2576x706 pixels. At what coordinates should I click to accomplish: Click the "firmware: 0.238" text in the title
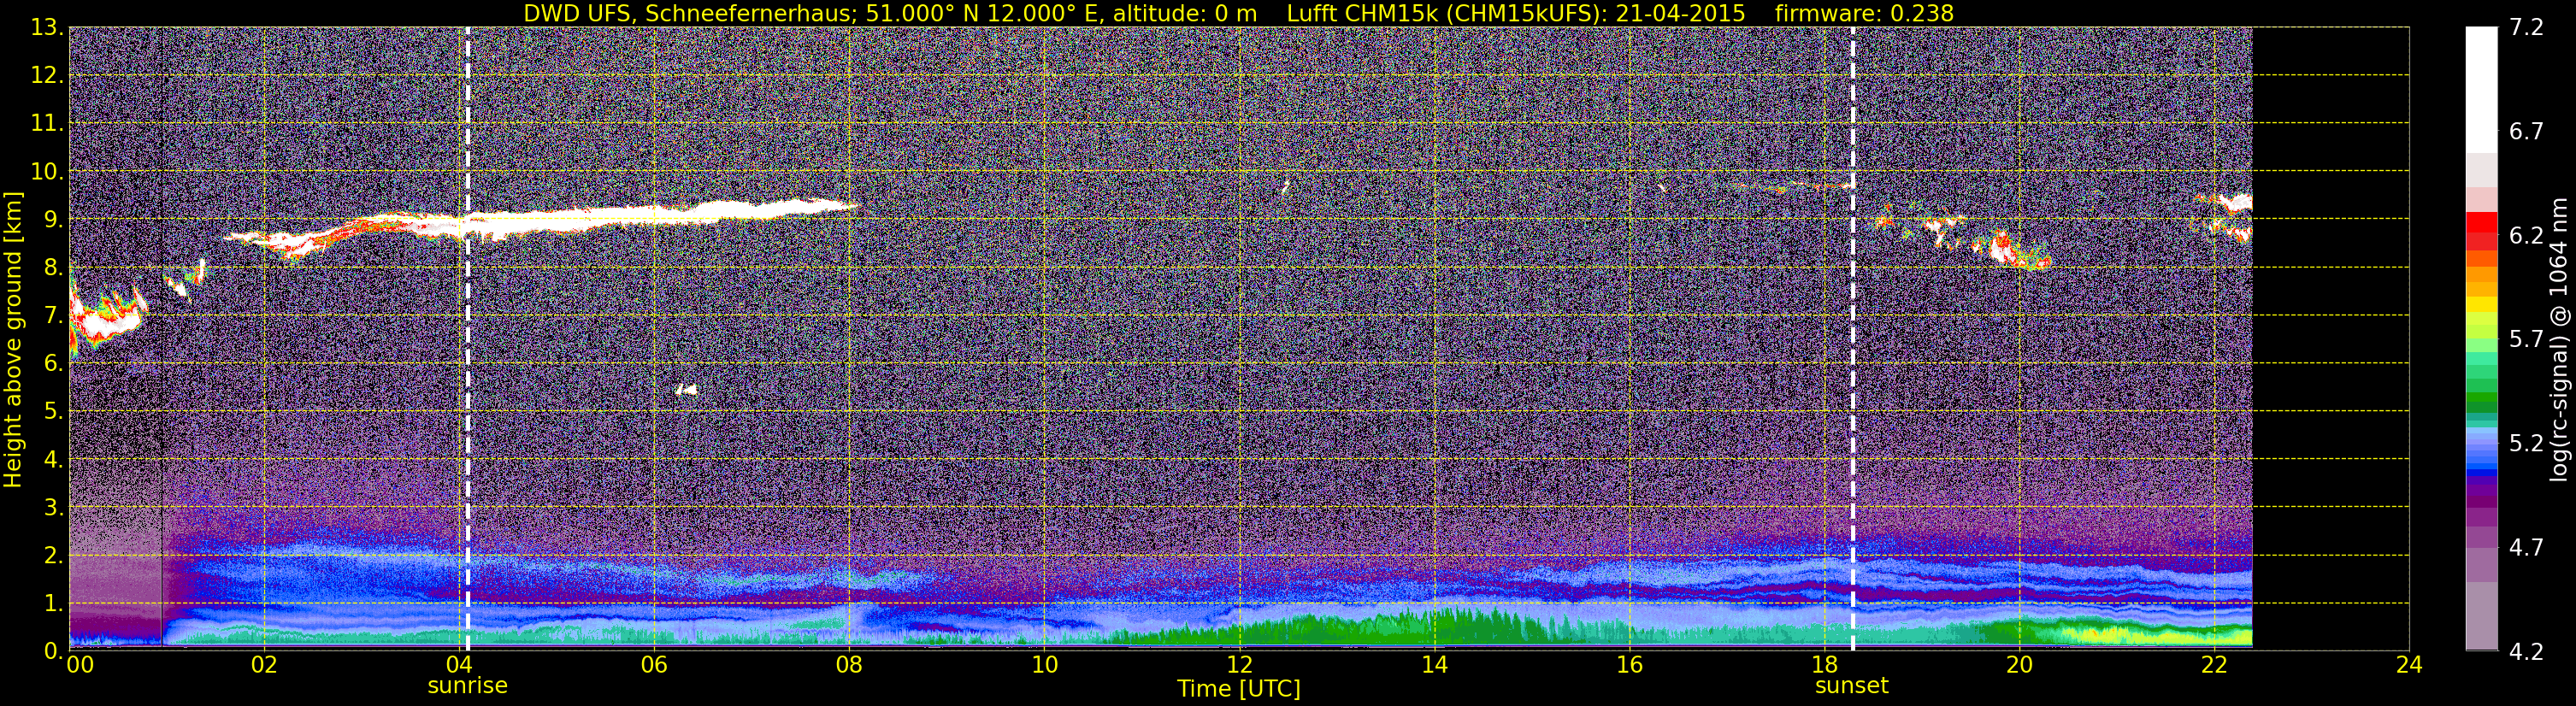pos(1864,13)
